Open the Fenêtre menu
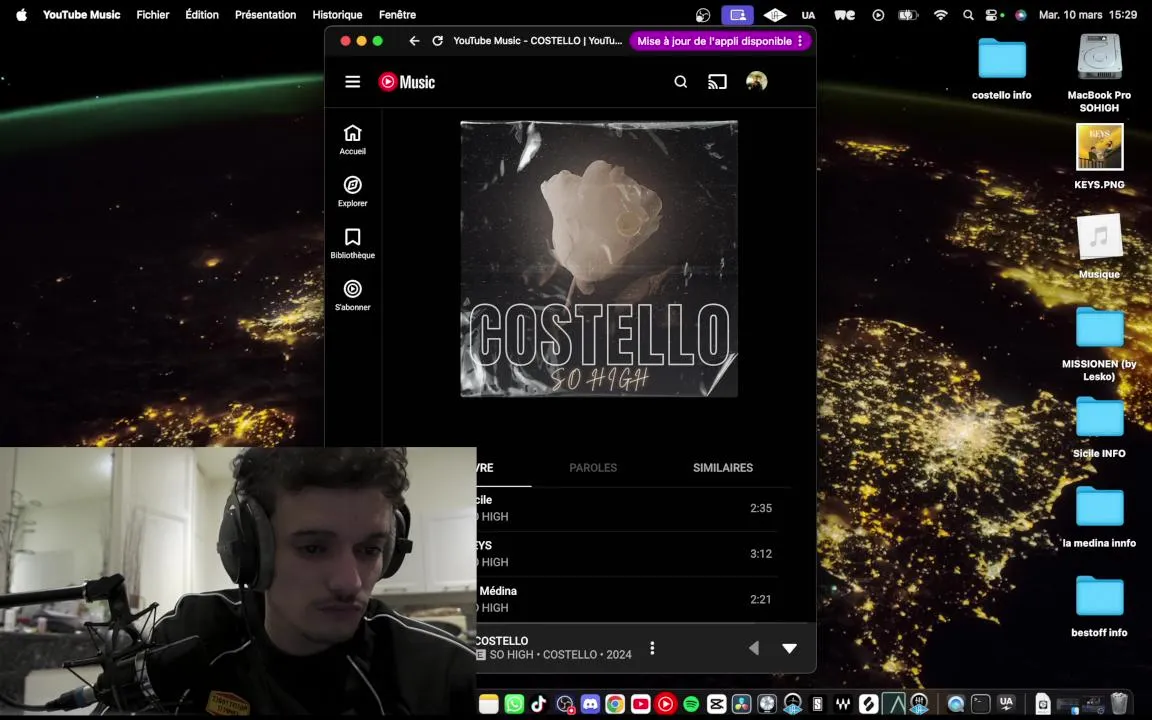Viewport: 1152px width, 720px height. click(x=397, y=15)
